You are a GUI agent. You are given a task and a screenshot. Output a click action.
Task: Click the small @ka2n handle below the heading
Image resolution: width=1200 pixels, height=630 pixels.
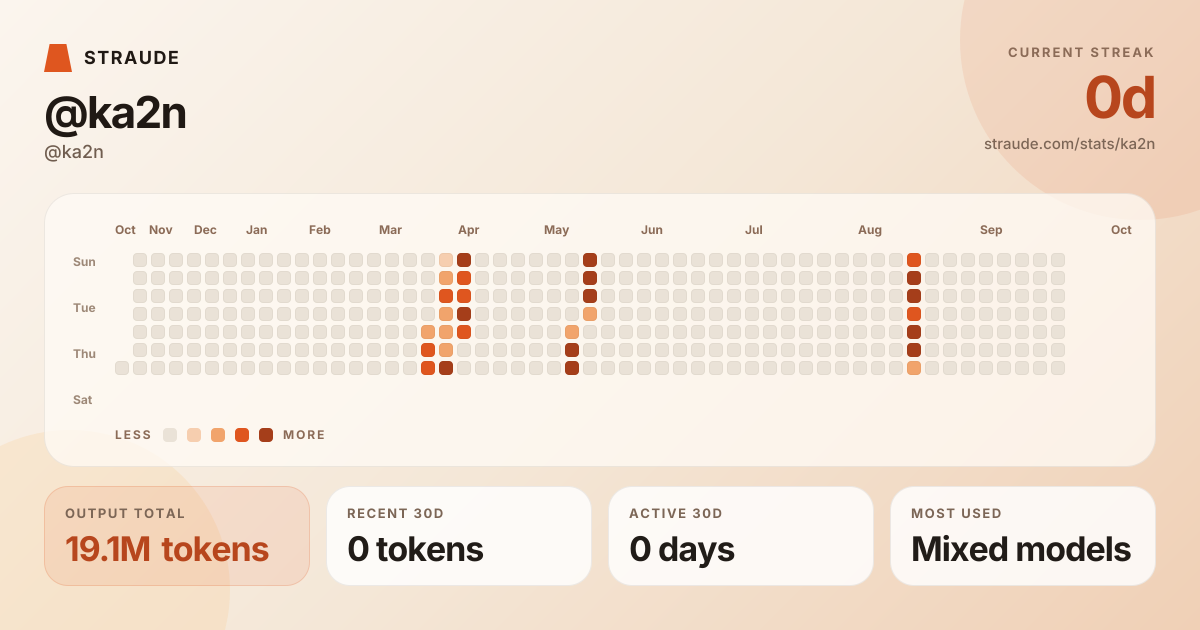[74, 153]
